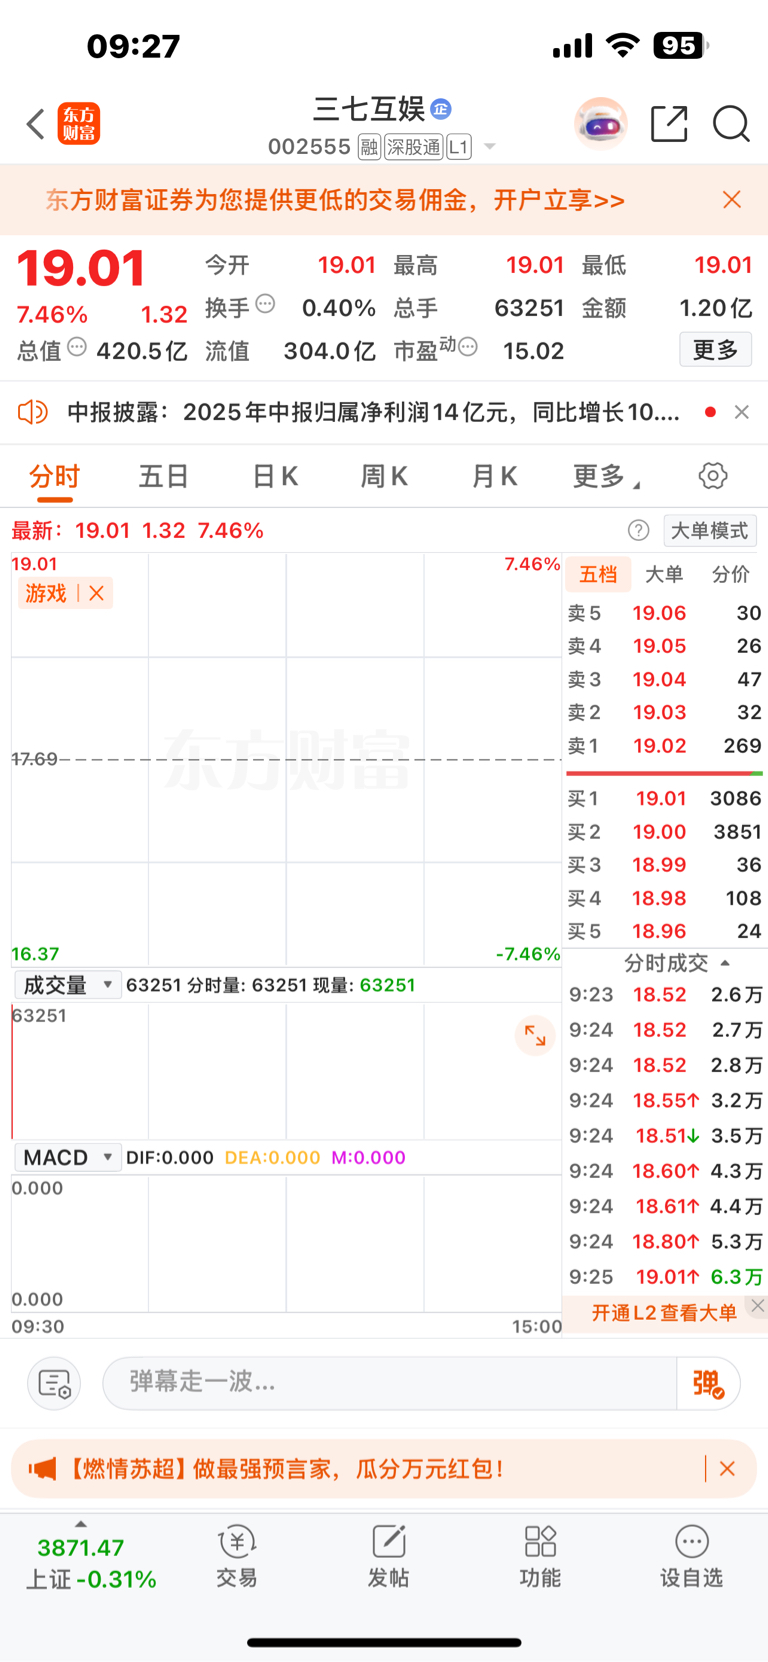This screenshot has height=1662, width=768.
Task: Close the 中报披露 news ticker
Action: pyautogui.click(x=742, y=412)
